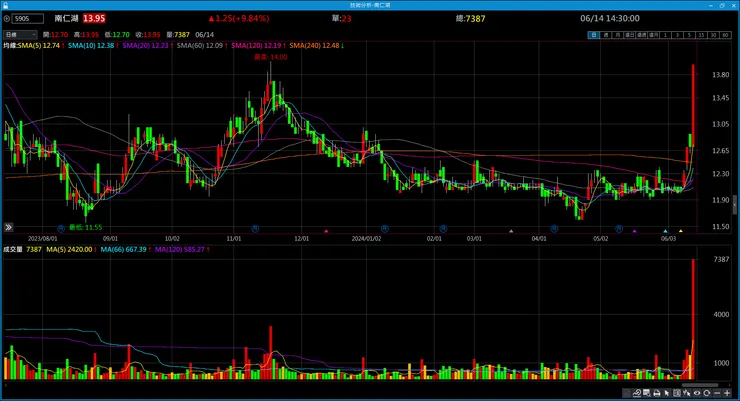The image size is (740, 401).
Task: Switch to the 月 monthly period
Action: [618, 35]
